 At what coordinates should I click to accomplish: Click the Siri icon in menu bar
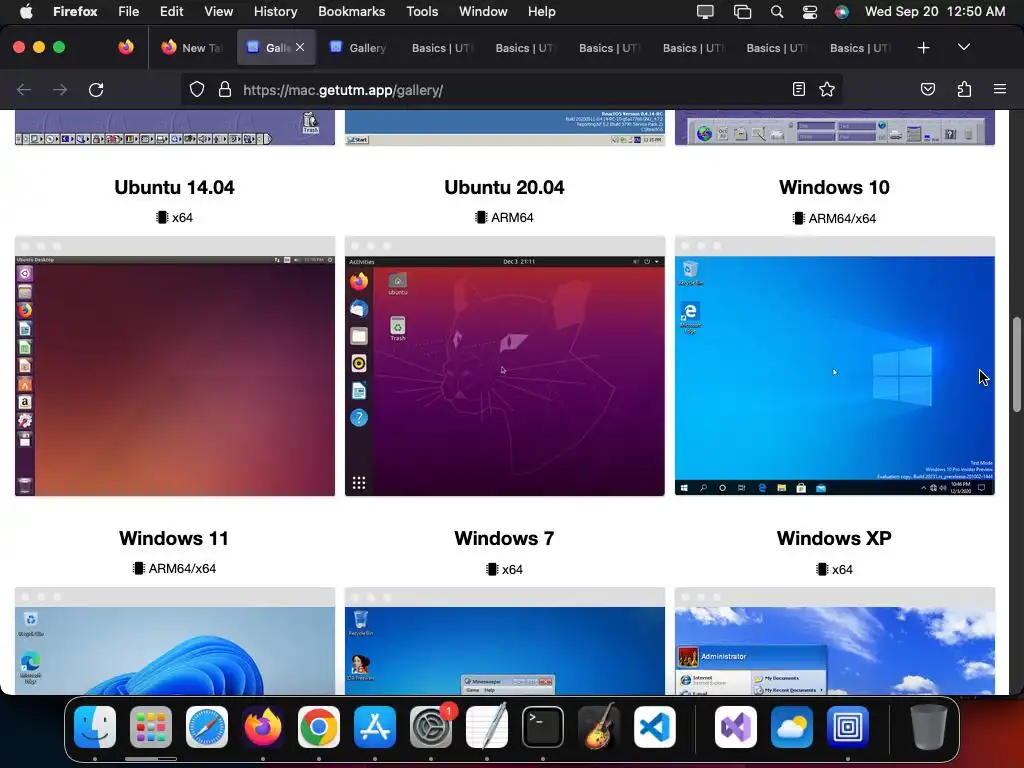(x=842, y=12)
